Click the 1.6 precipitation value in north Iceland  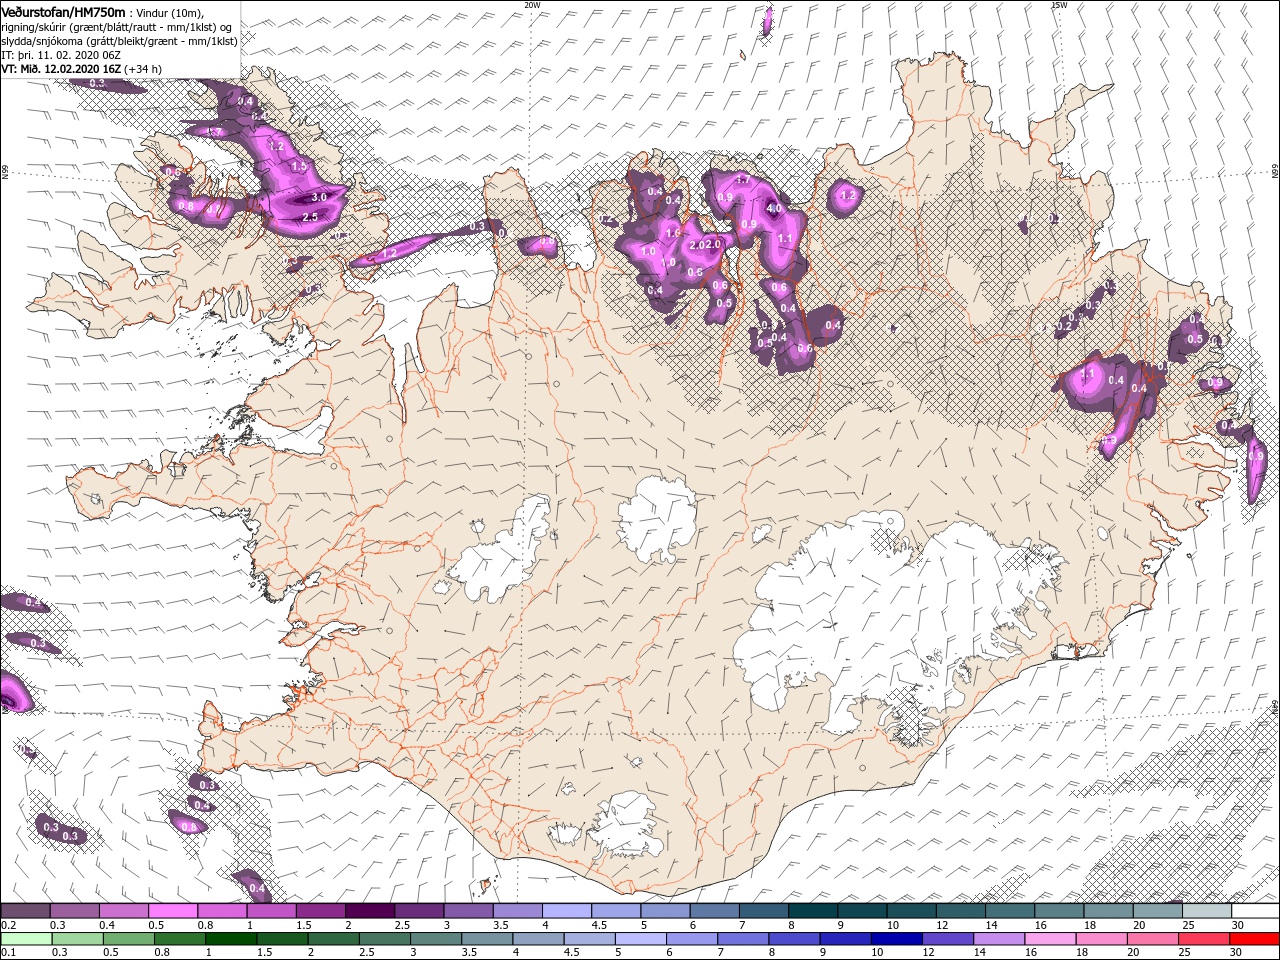point(673,233)
